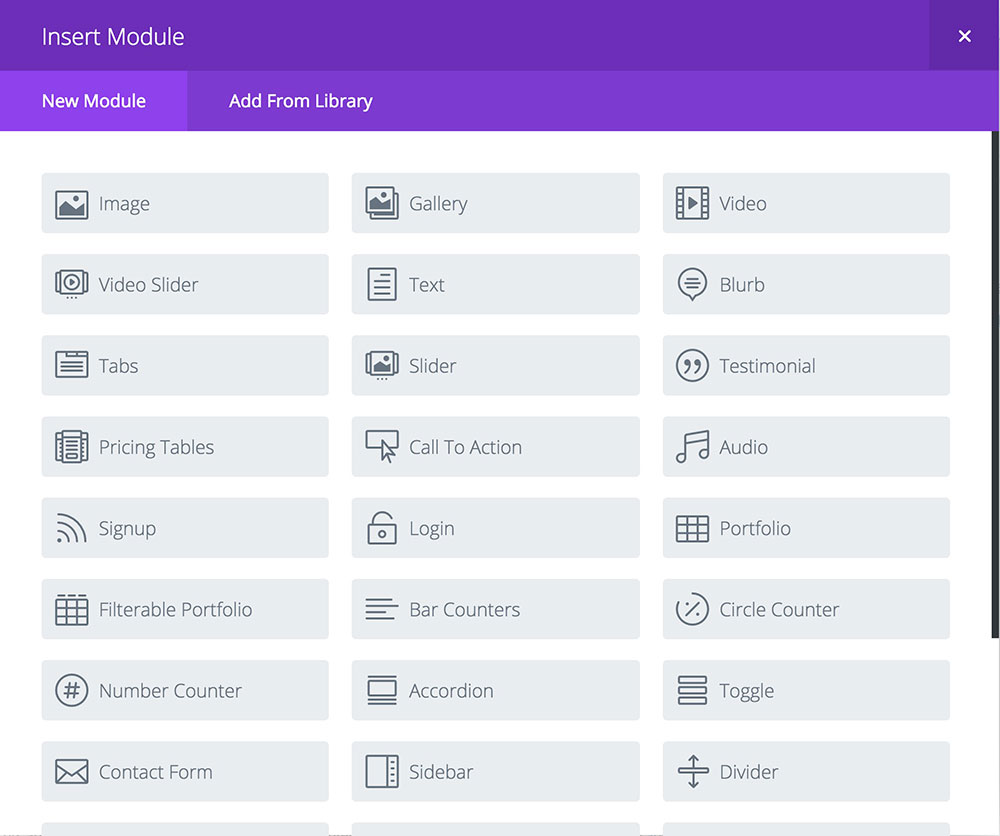The image size is (1000, 836).
Task: Click the Image module icon
Action: tap(71, 204)
